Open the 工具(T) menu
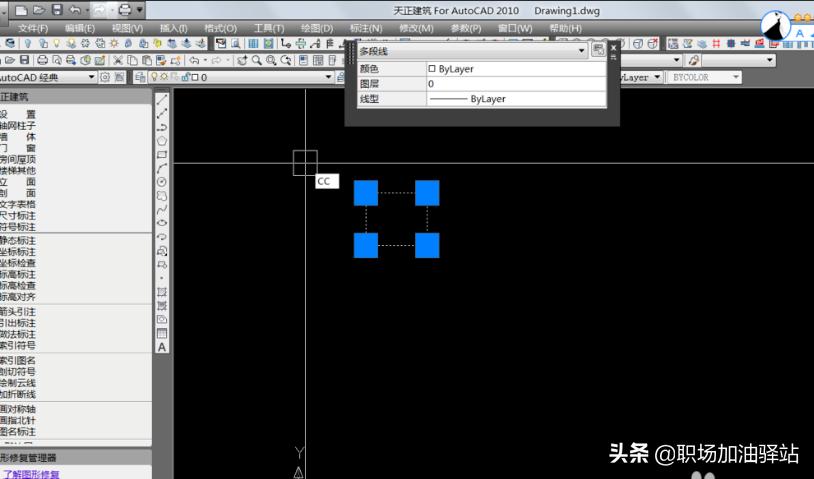 coord(268,29)
